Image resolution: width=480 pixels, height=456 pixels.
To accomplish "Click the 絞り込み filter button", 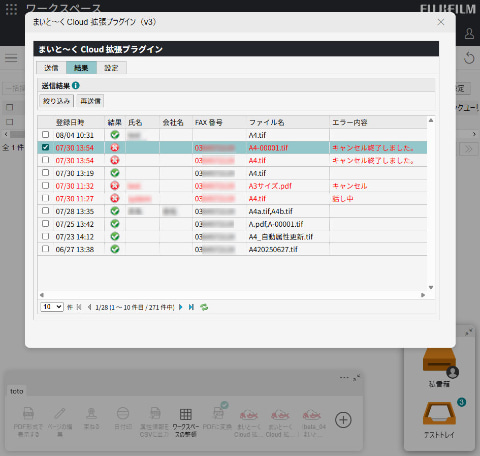I will pos(56,101).
